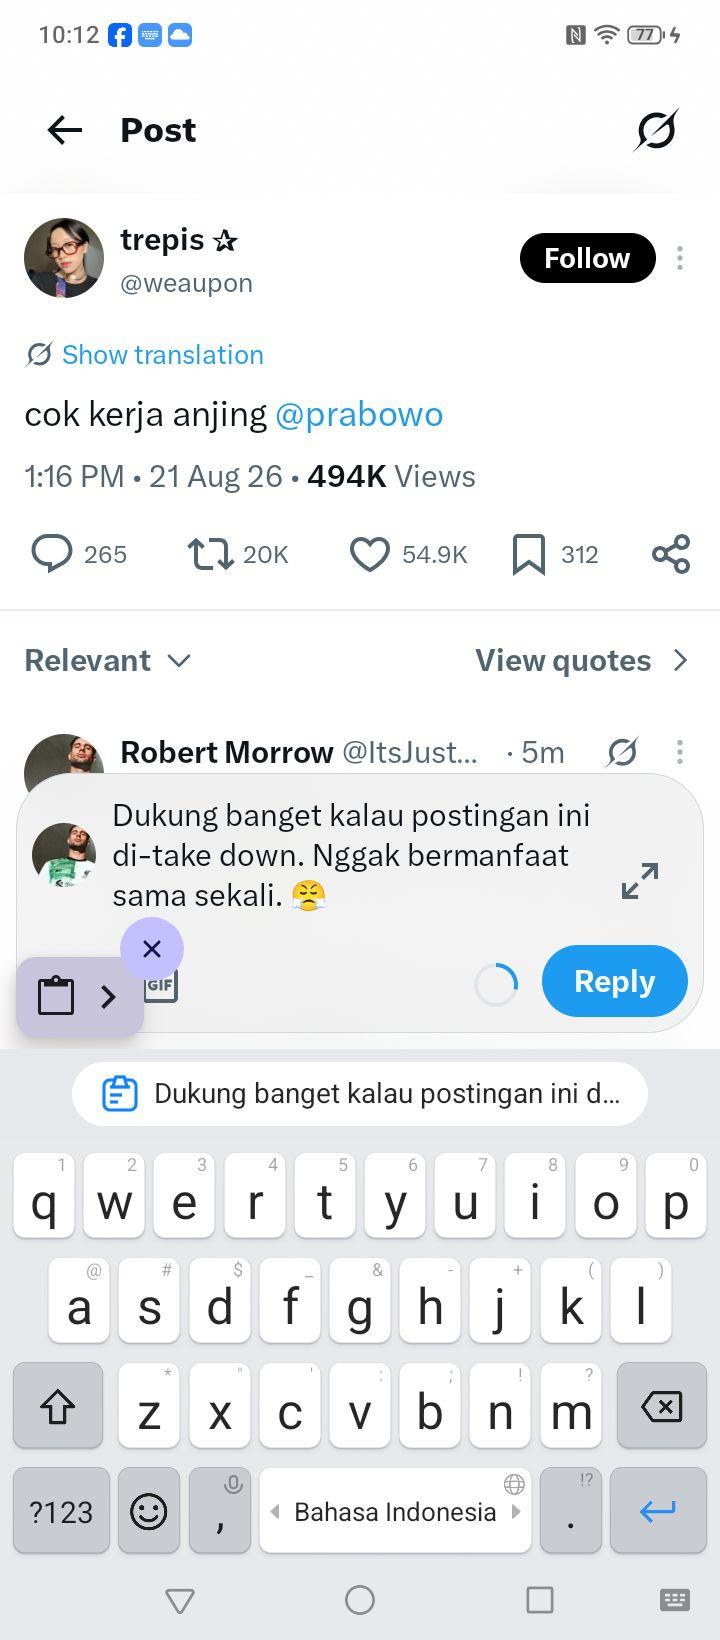Like the post with the heart icon
720x1640 pixels.
369,554
